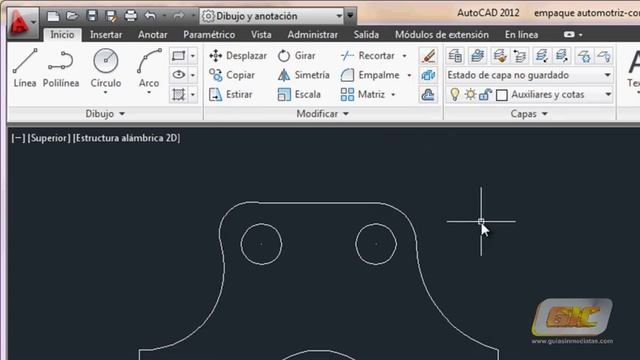
Task: Open the Empalme flyout arrow
Action: pyautogui.click(x=409, y=75)
